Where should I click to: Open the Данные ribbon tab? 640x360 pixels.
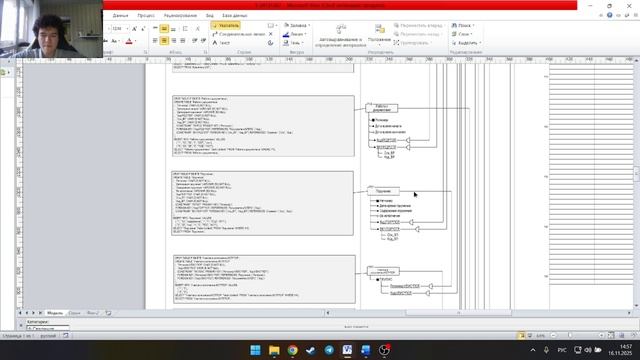tap(120, 16)
